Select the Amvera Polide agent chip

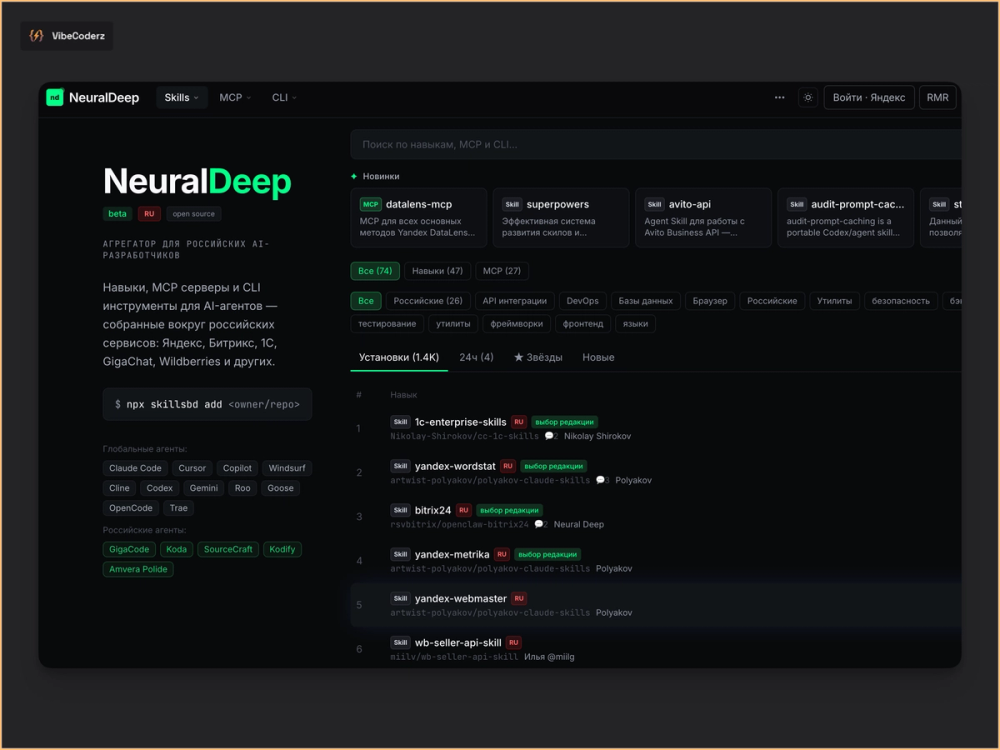click(x=138, y=570)
